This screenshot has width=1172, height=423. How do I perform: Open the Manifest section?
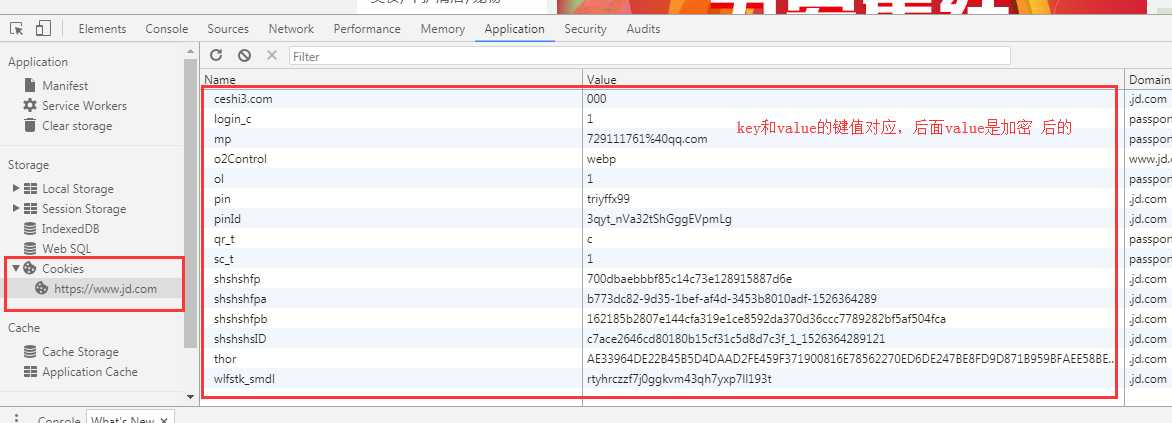click(65, 86)
